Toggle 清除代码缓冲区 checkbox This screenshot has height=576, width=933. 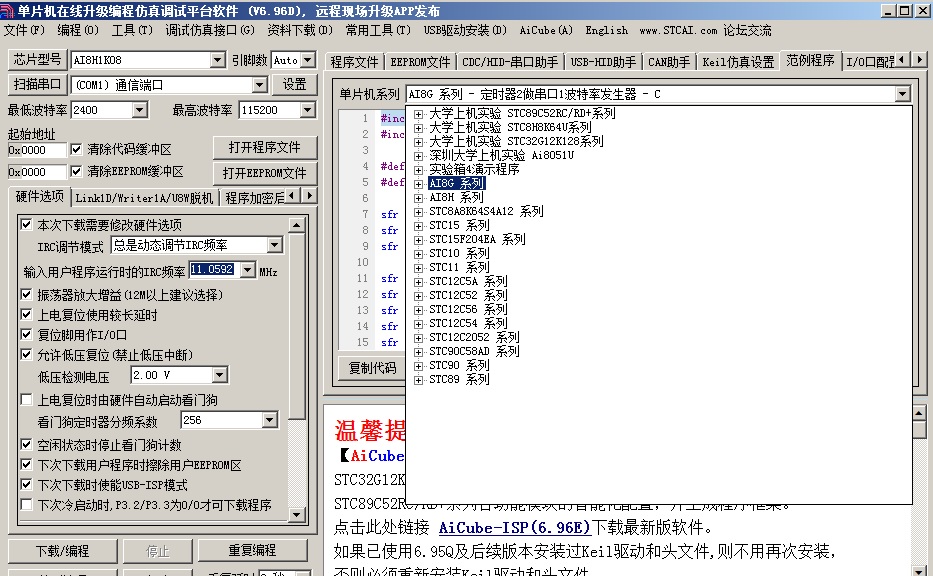click(77, 150)
